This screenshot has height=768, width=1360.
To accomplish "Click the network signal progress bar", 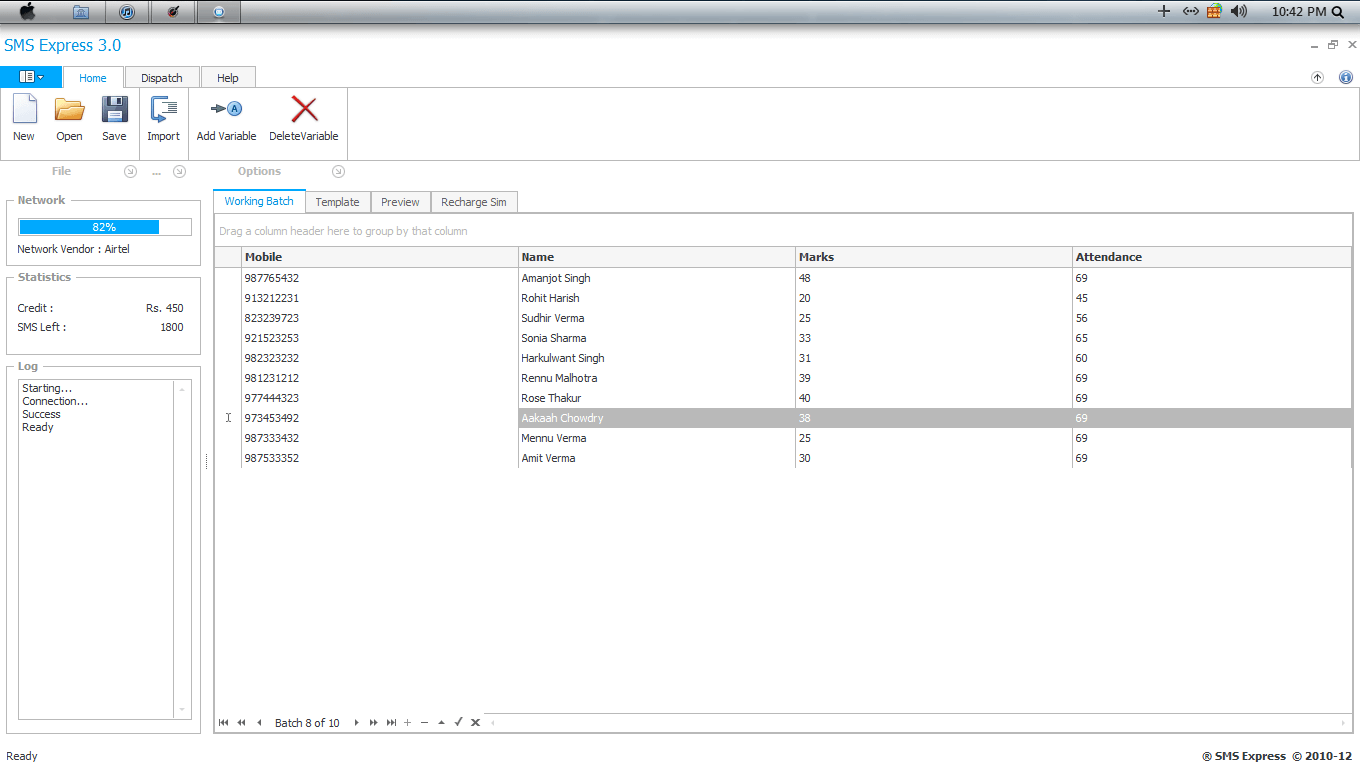I will point(105,227).
